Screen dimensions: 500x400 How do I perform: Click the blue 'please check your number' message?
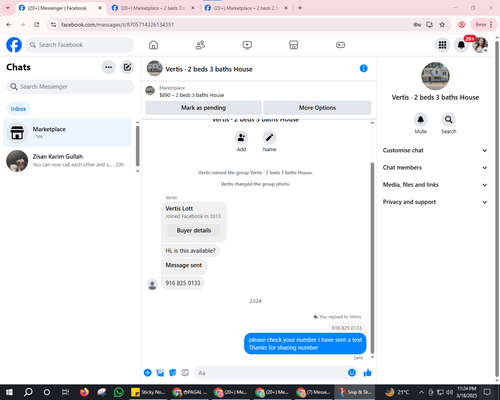(305, 344)
